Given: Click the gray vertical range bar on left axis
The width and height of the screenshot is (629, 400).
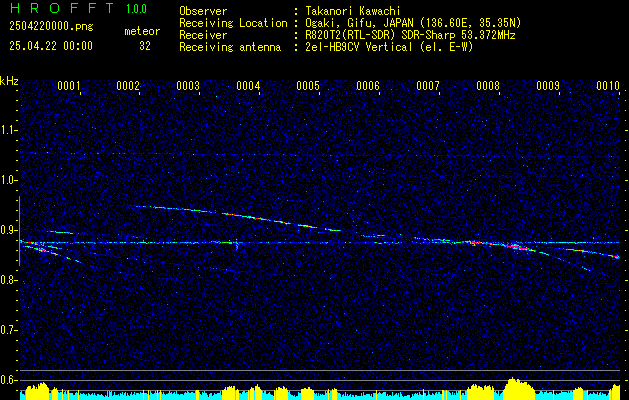Looking at the screenshot, I should click(19, 231).
